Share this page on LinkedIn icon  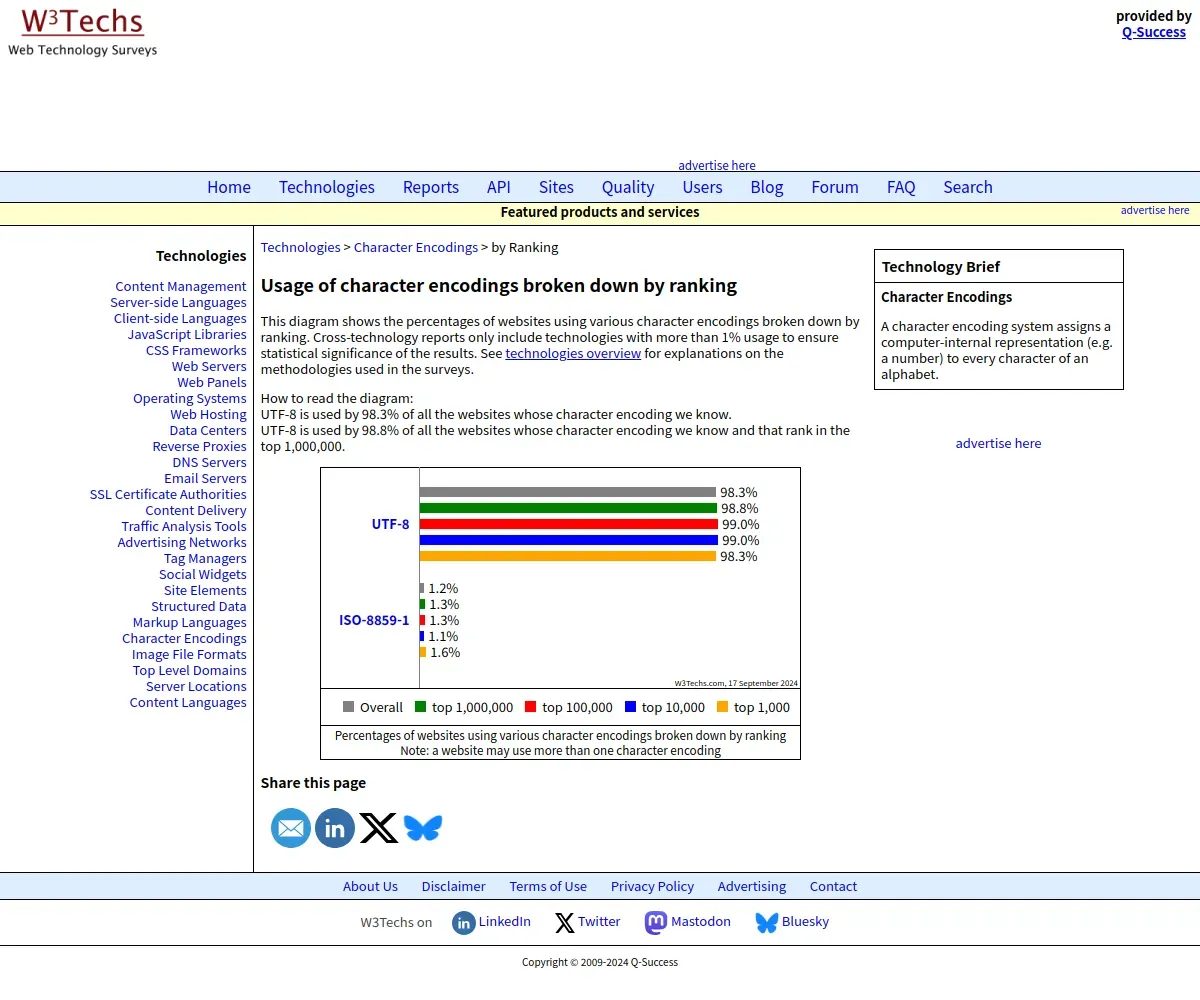click(335, 828)
